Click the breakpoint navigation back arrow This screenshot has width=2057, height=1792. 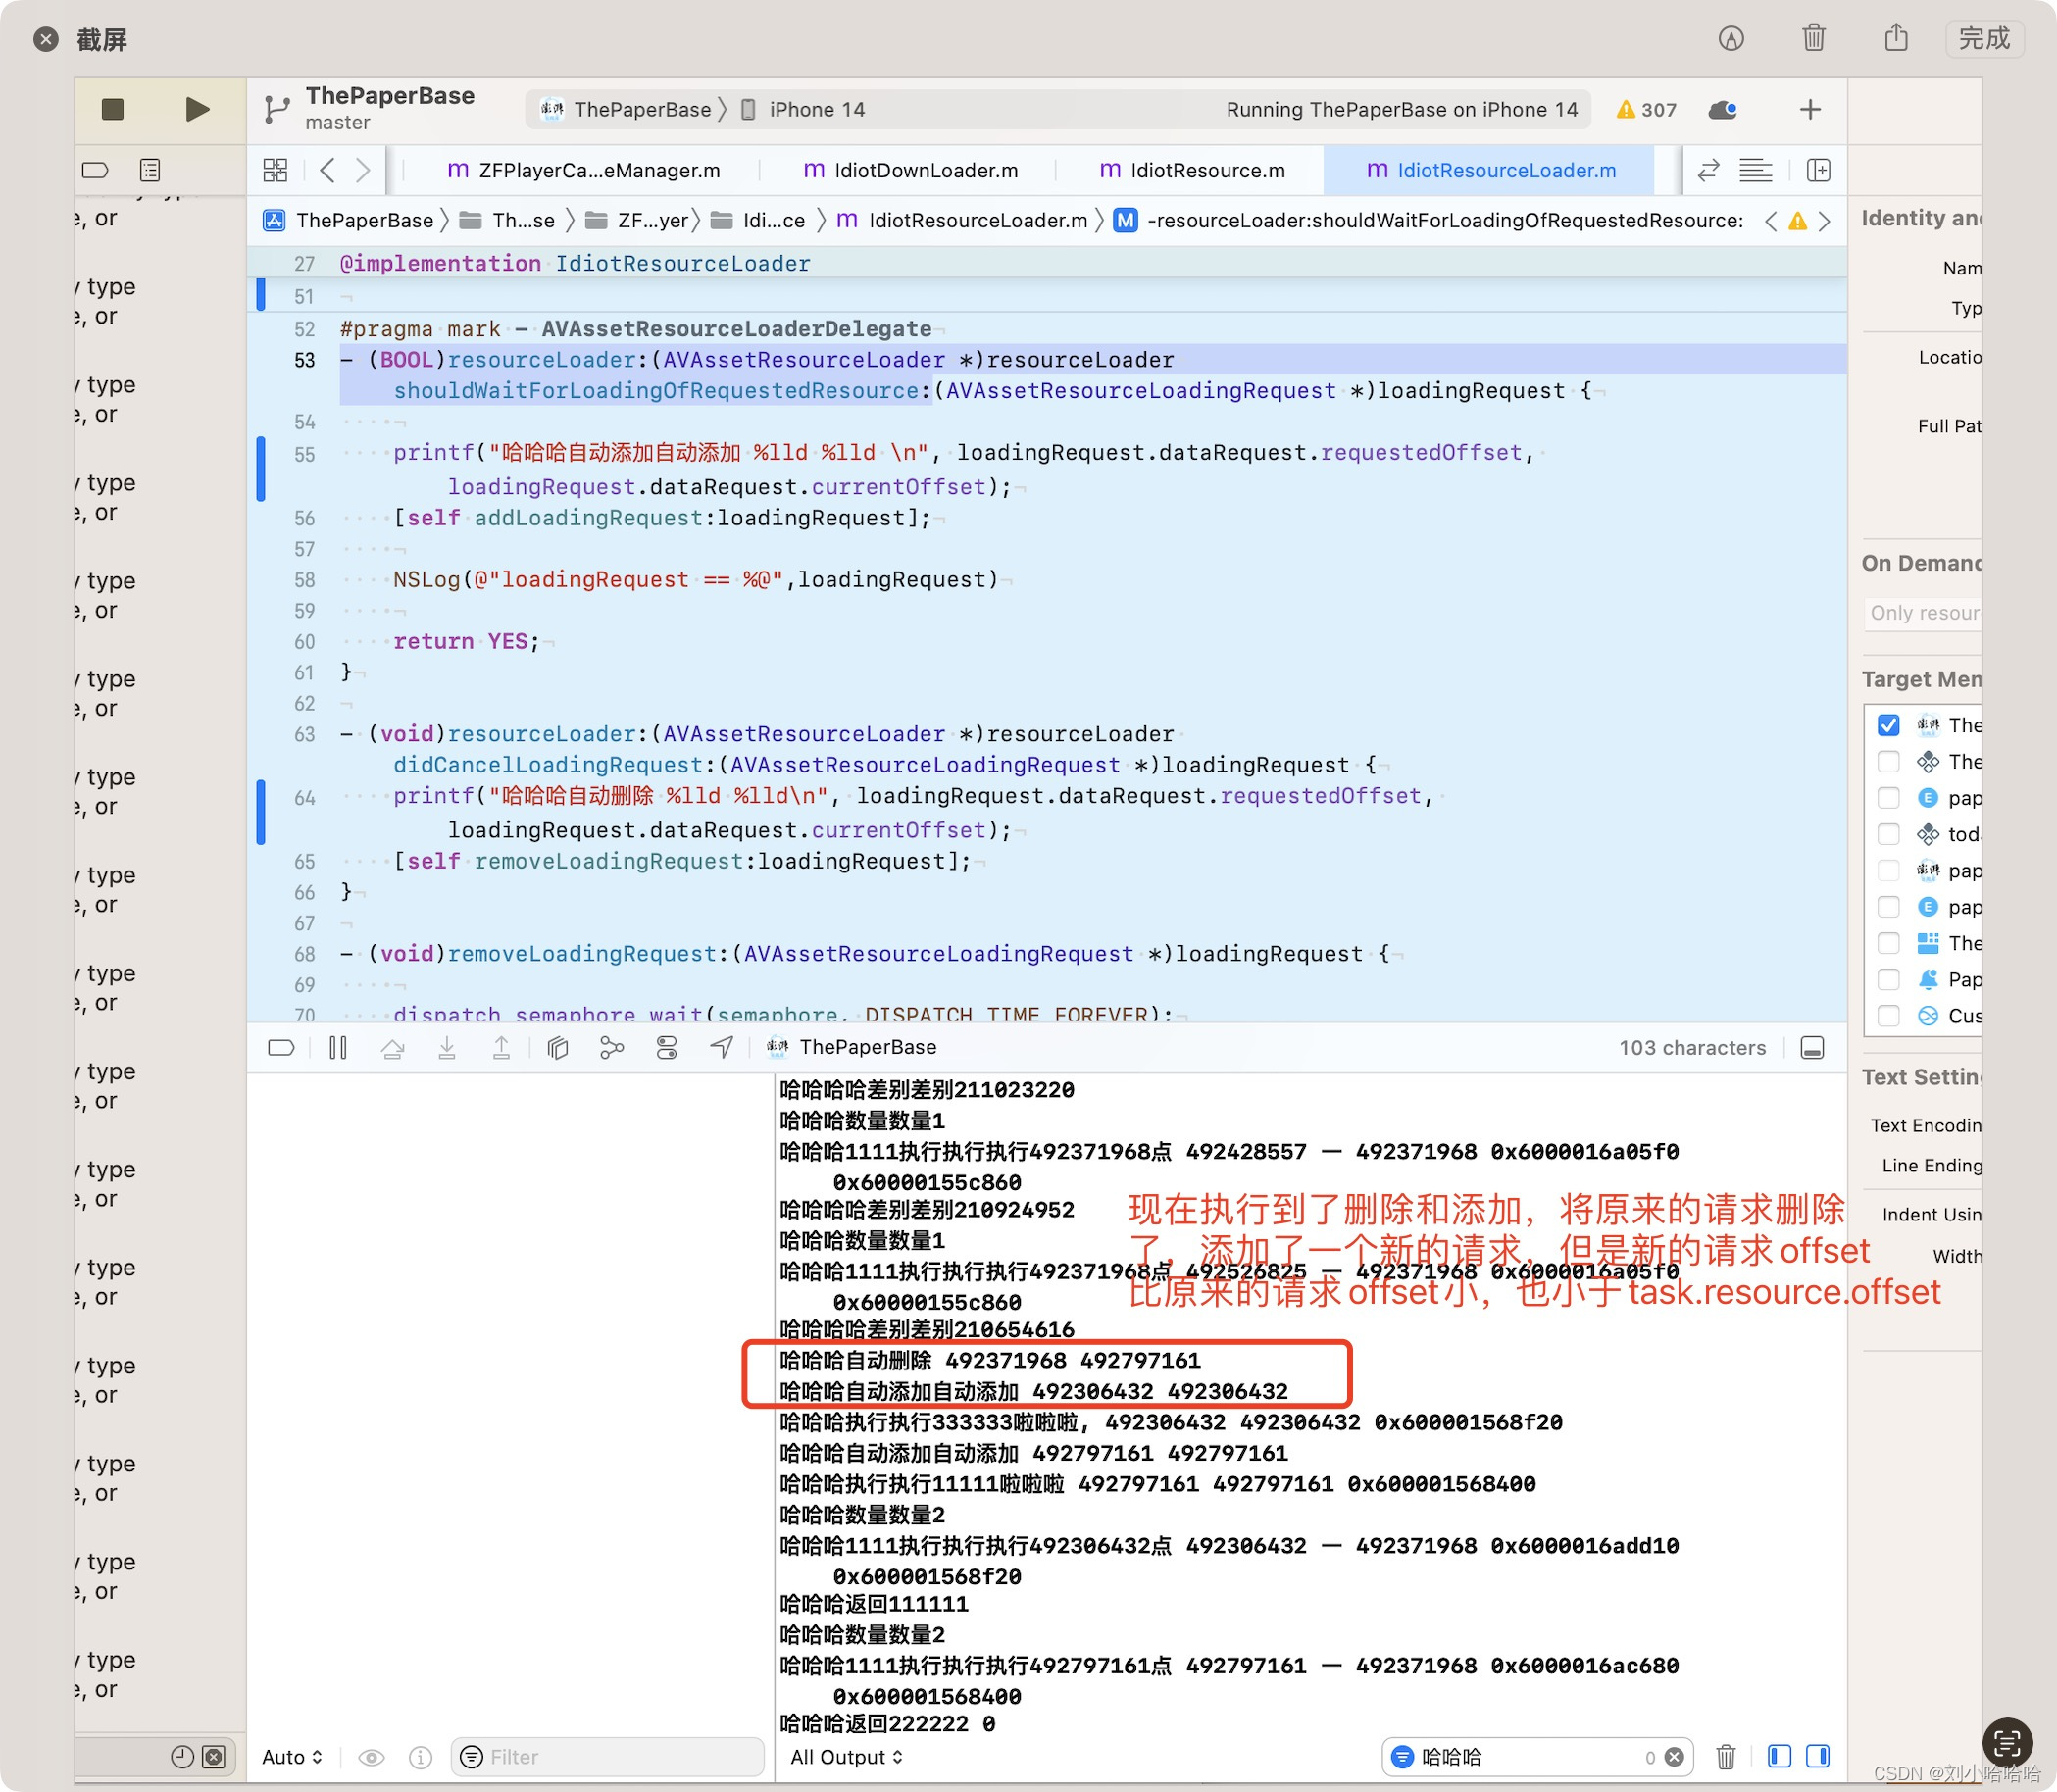pos(328,170)
